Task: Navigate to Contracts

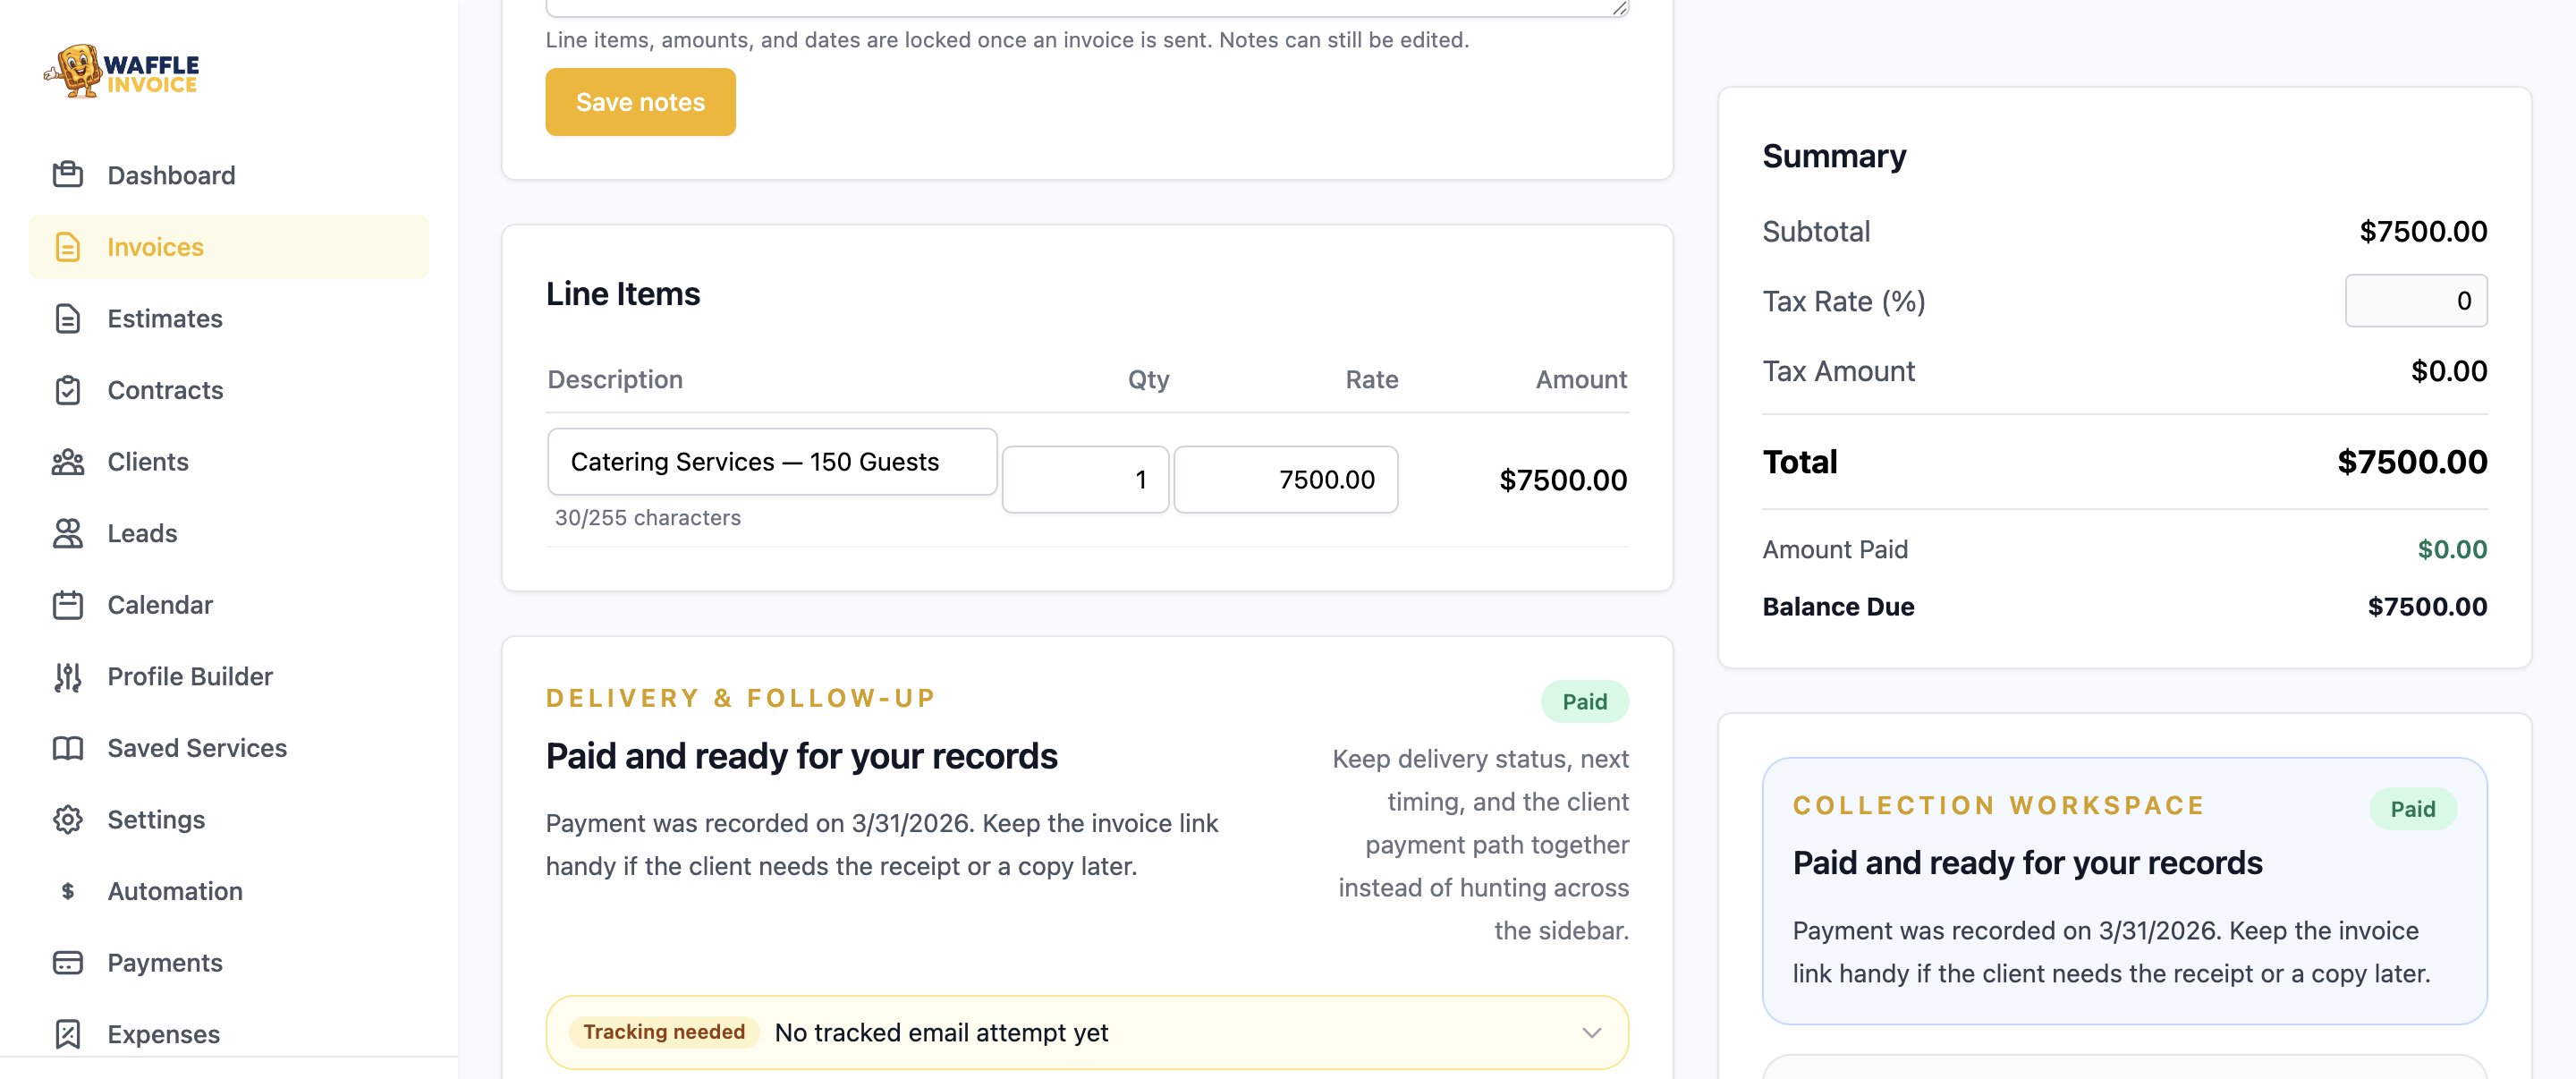Action: (x=229, y=390)
